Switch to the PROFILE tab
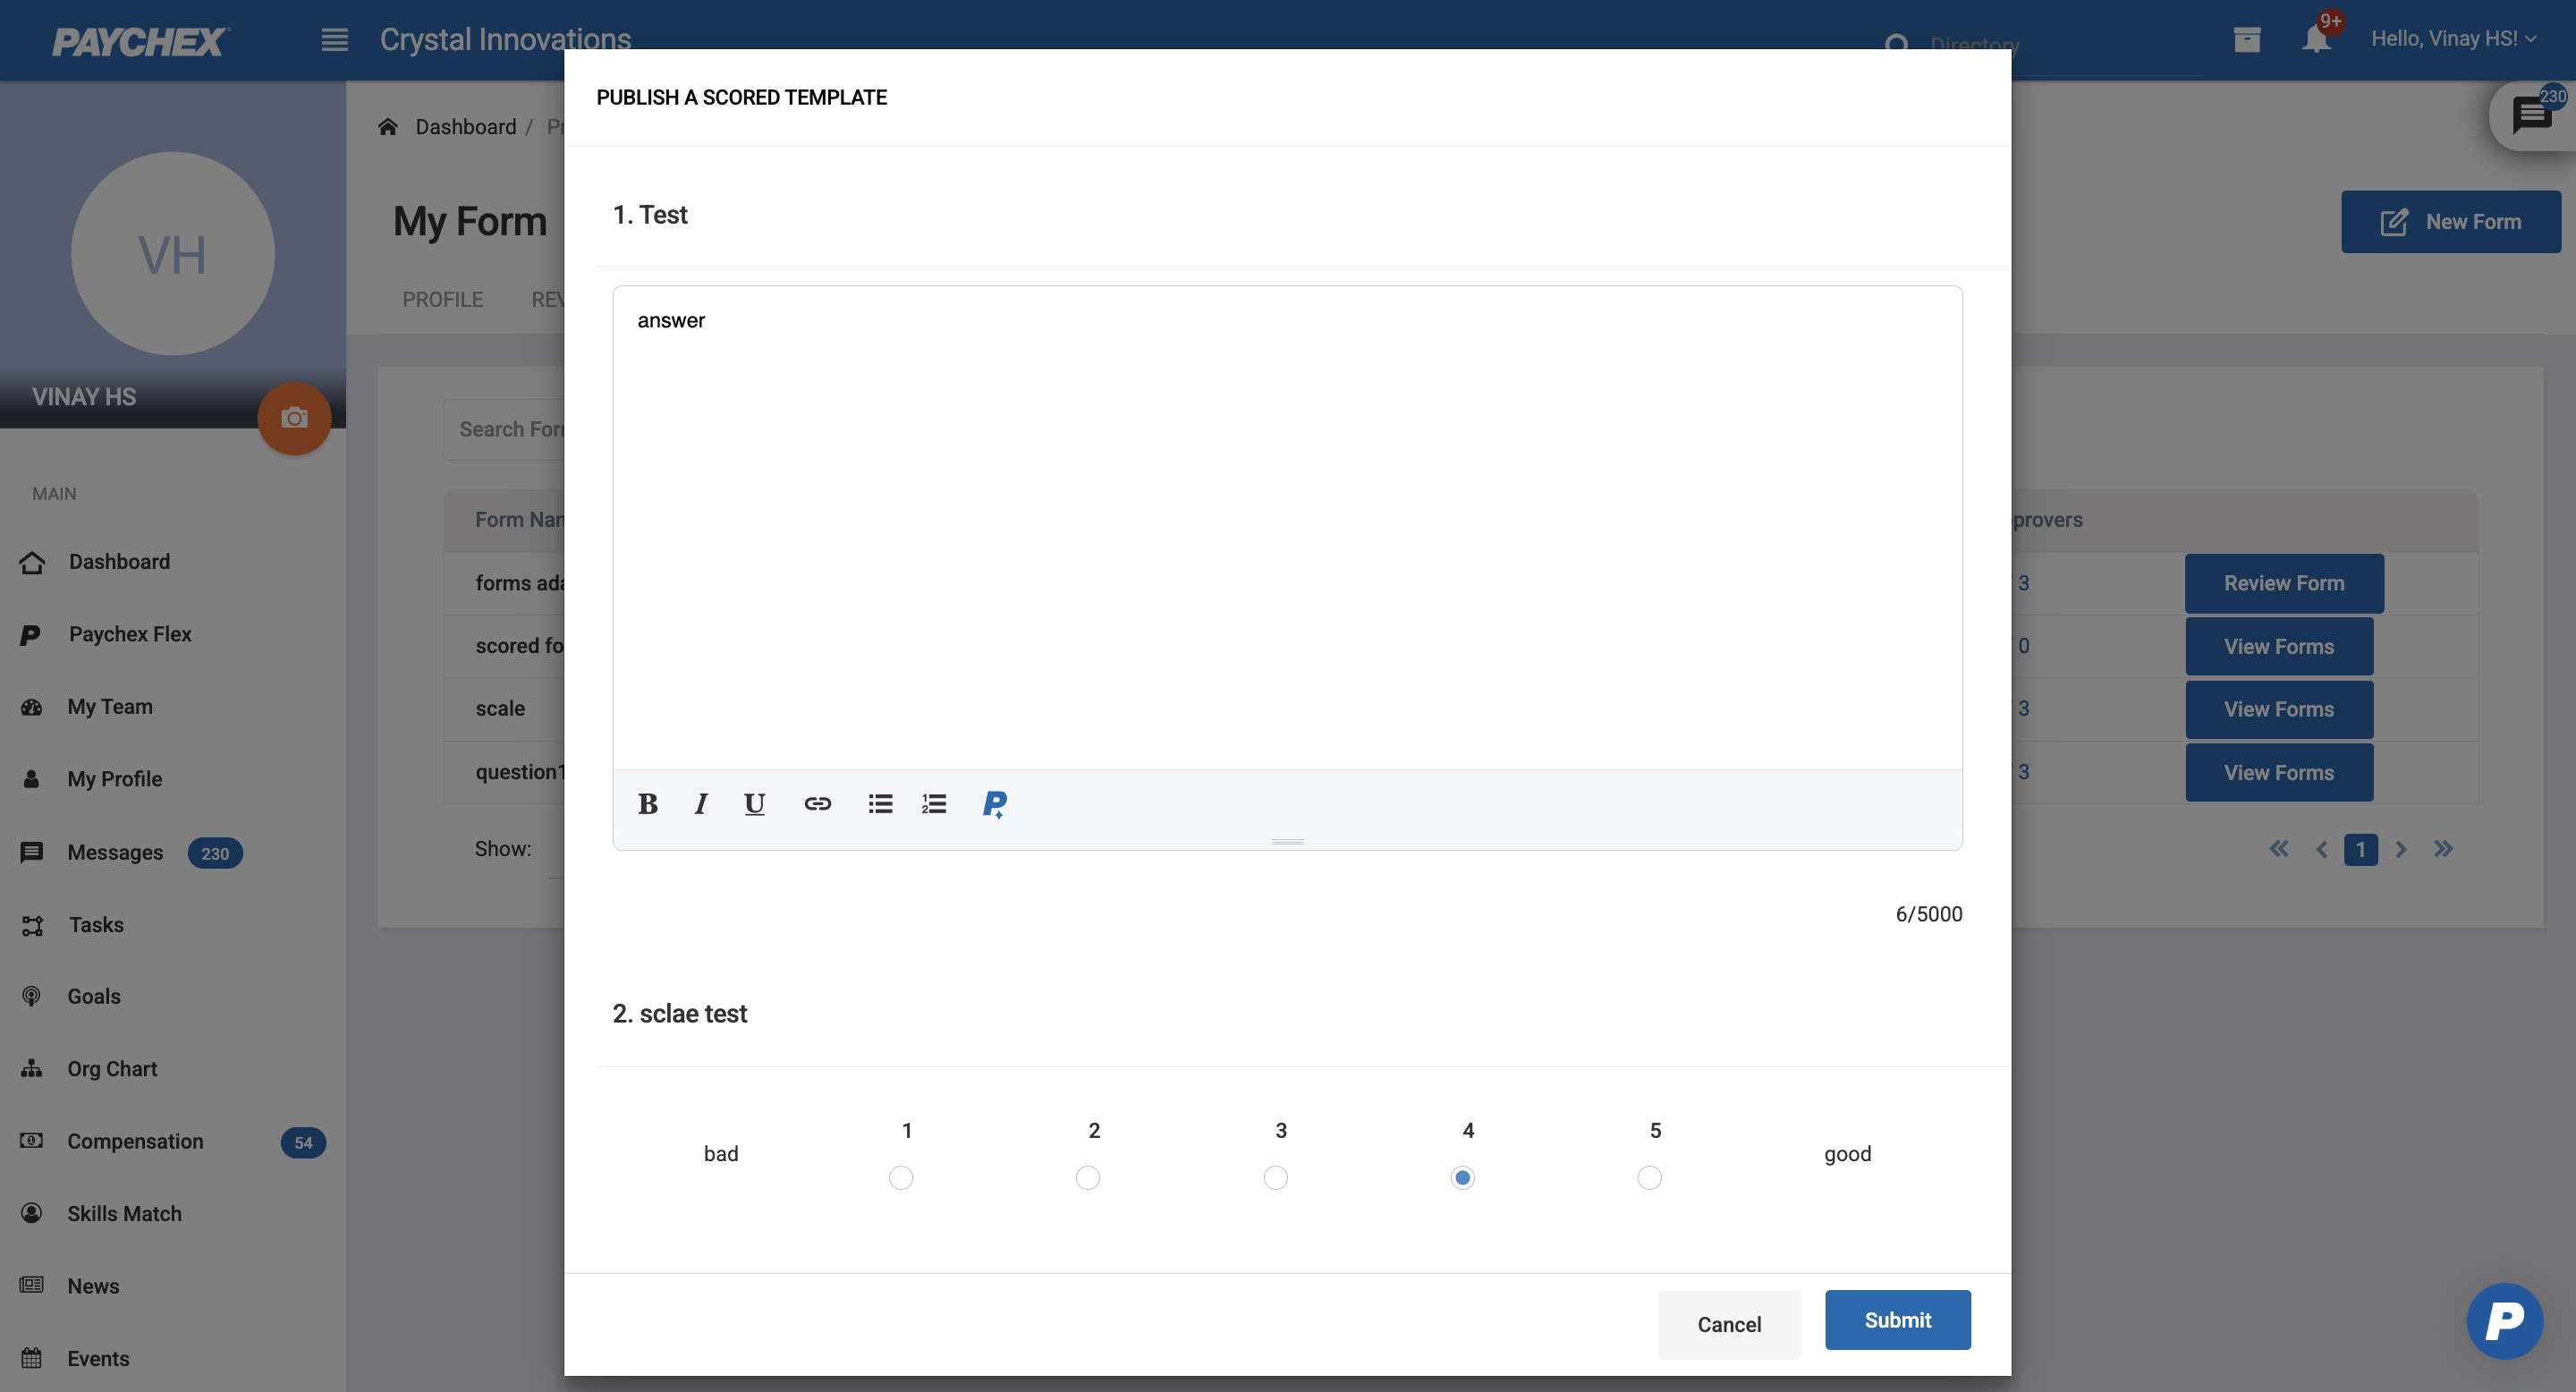This screenshot has height=1392, width=2576. tap(442, 299)
